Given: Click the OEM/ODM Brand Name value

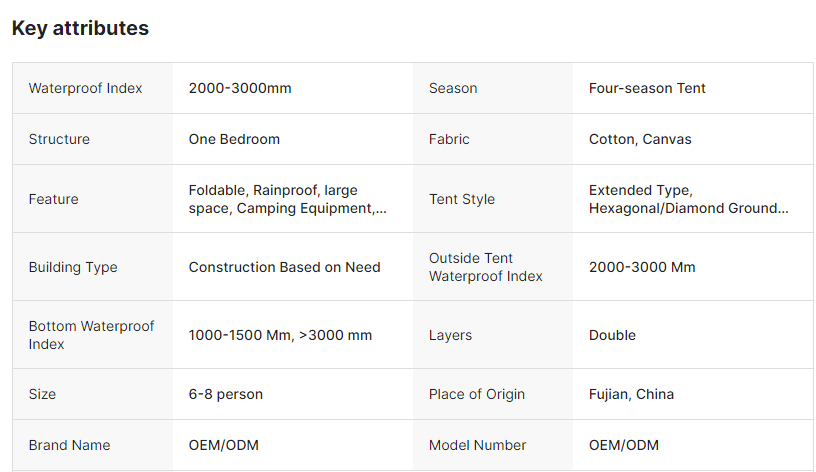Looking at the screenshot, I should [x=223, y=445].
